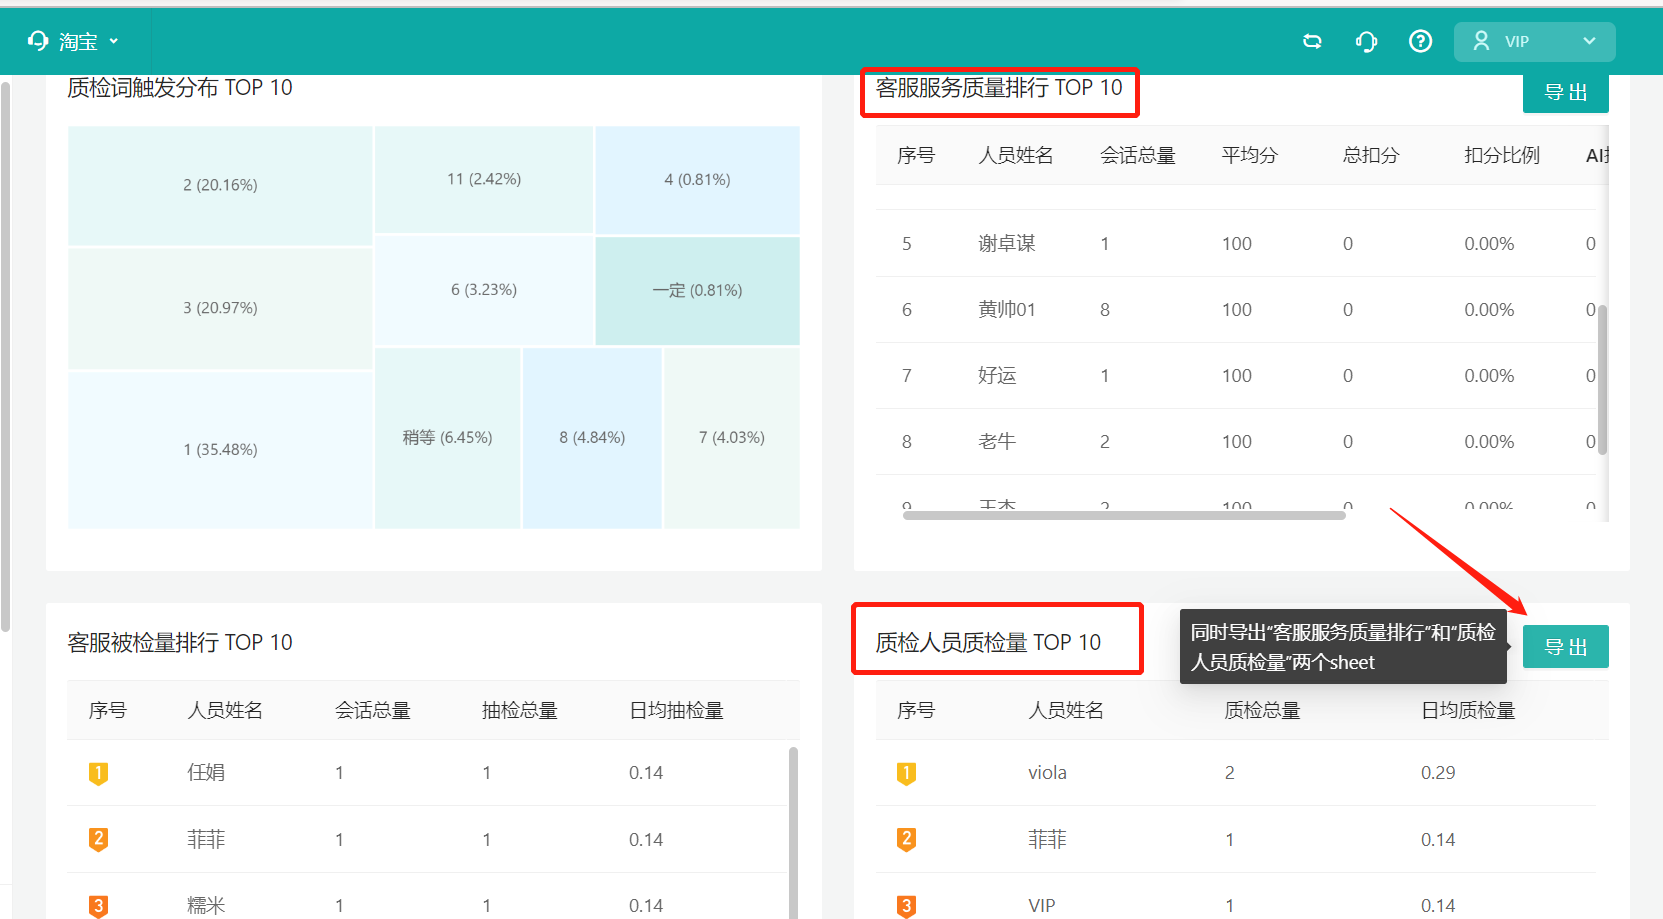Screen dimensions: 1663x919
Task: Click treemap tile 4 (0.81%)
Action: [697, 180]
